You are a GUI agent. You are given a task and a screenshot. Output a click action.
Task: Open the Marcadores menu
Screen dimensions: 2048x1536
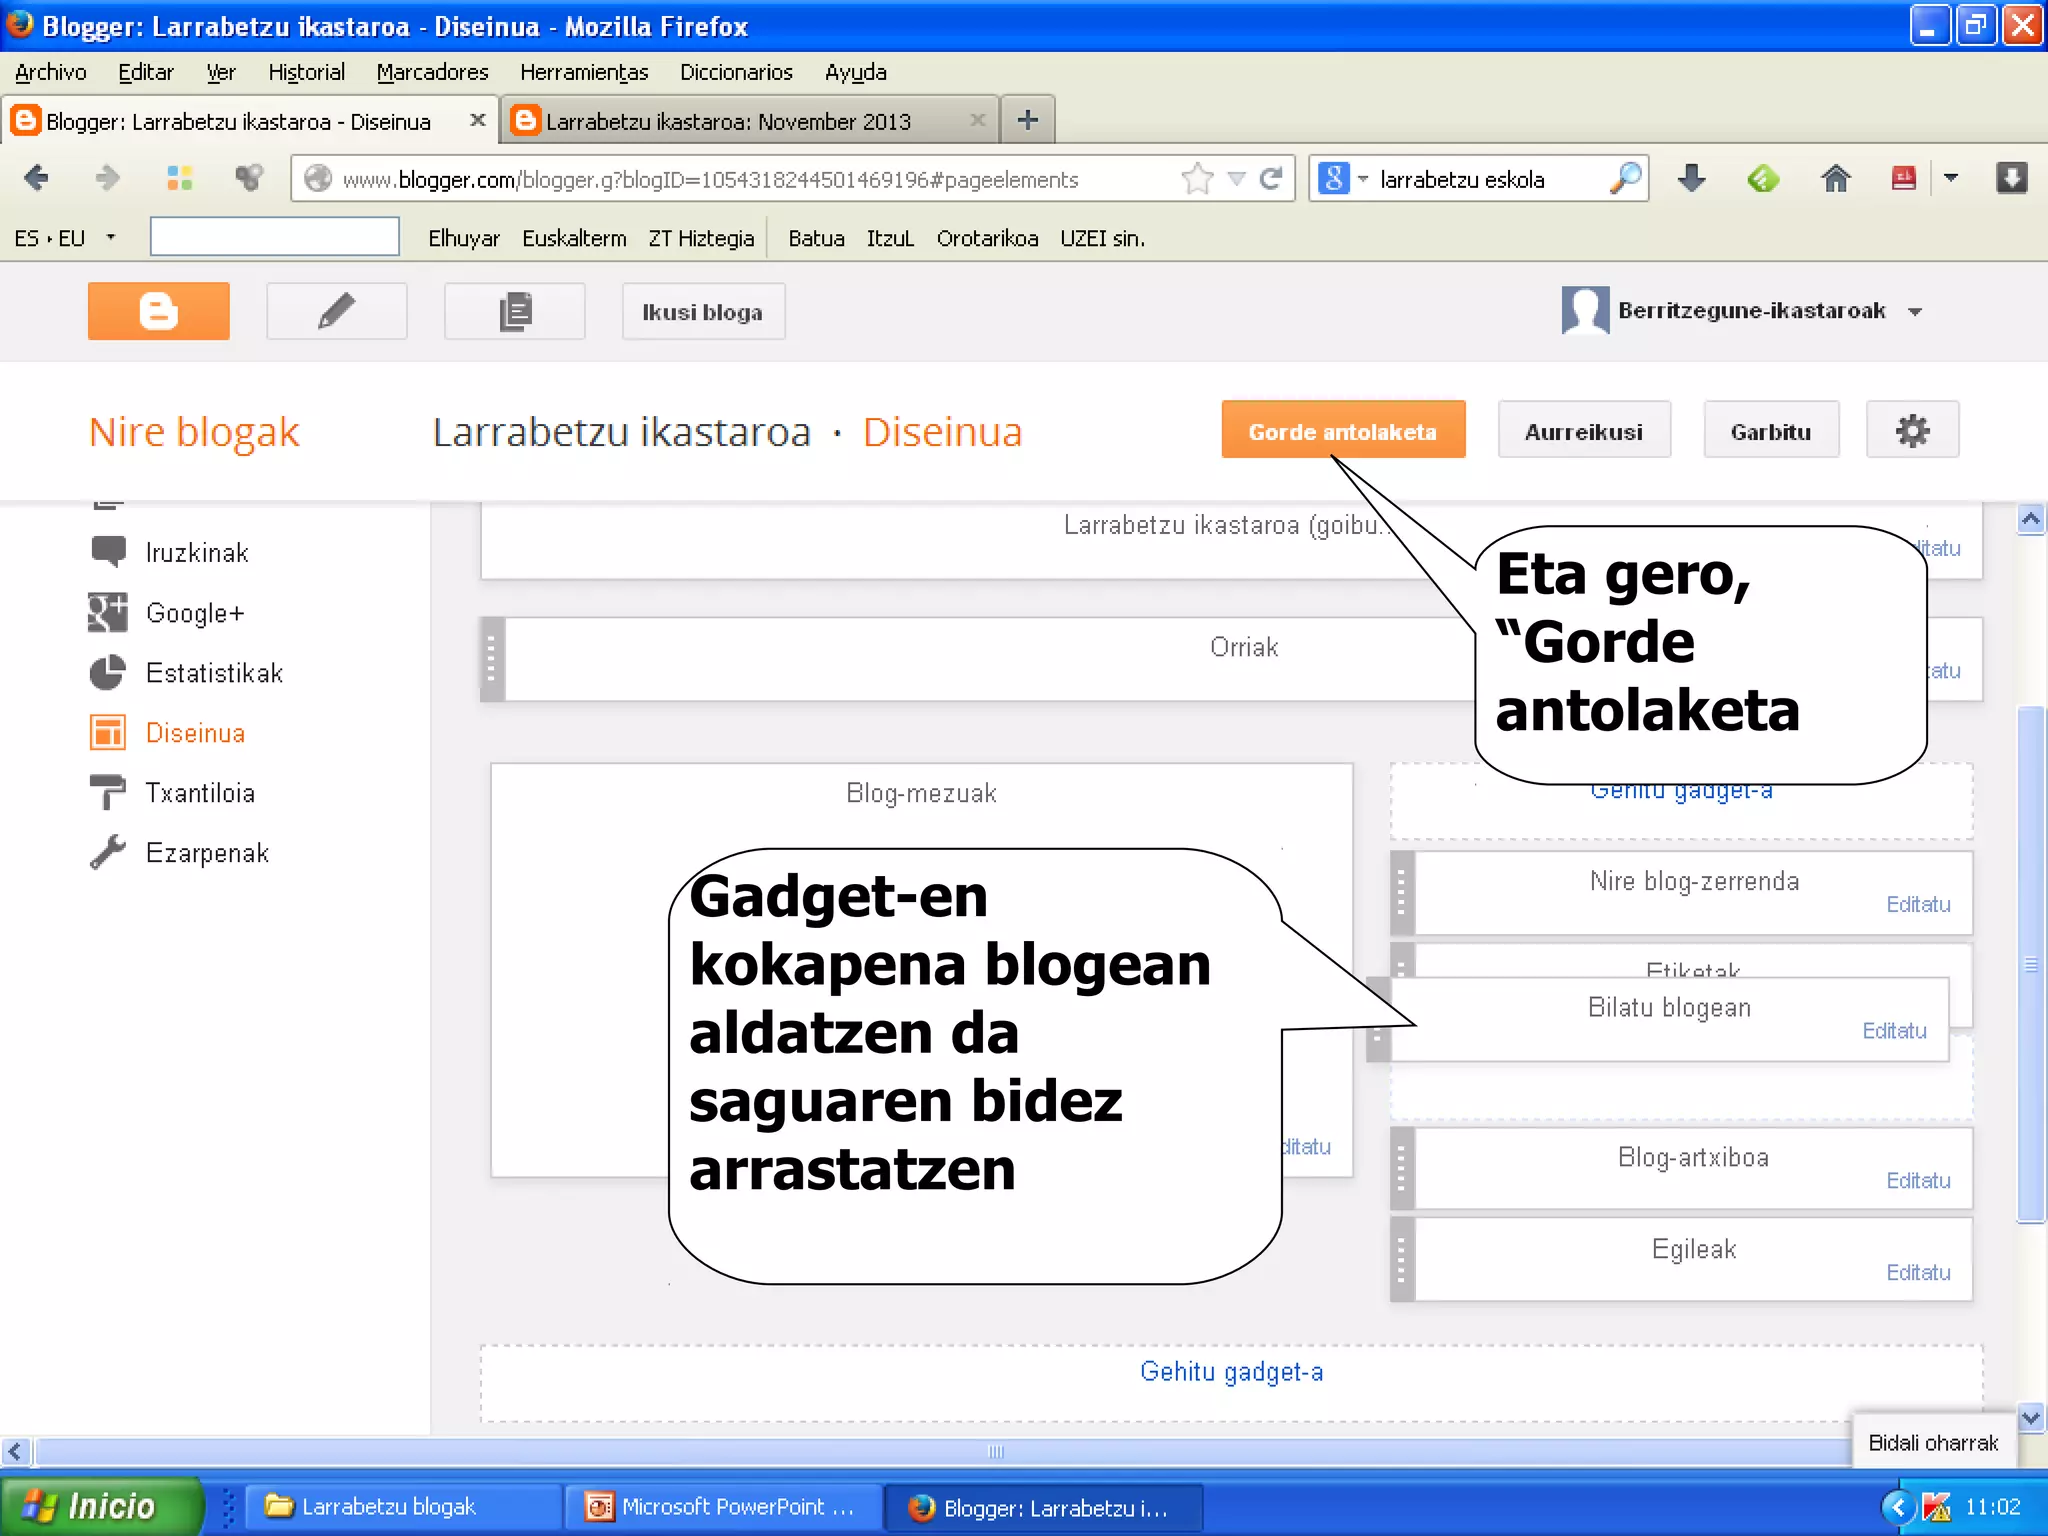(432, 72)
